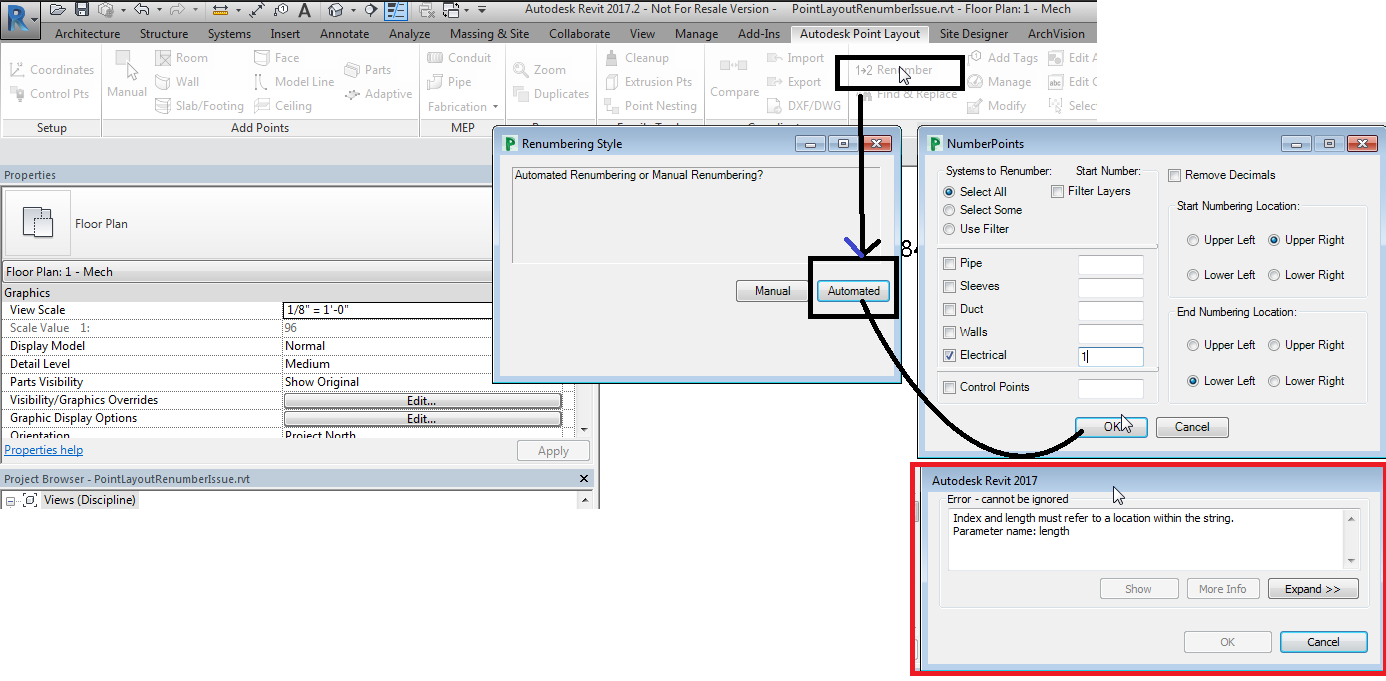Click the Manage tool with gauge icon
Viewport: 1386px width, 681px height.
coord(999,82)
